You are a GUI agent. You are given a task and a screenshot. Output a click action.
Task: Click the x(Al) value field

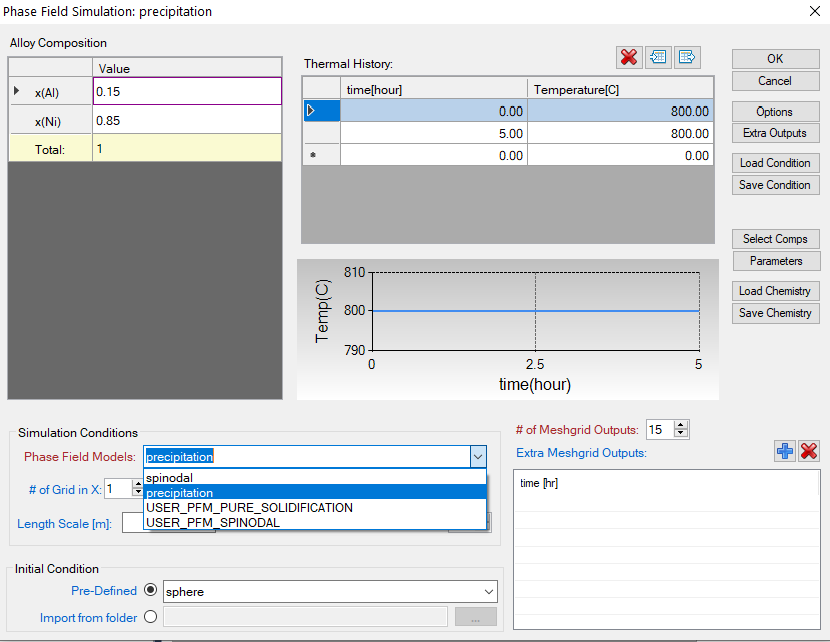click(187, 91)
